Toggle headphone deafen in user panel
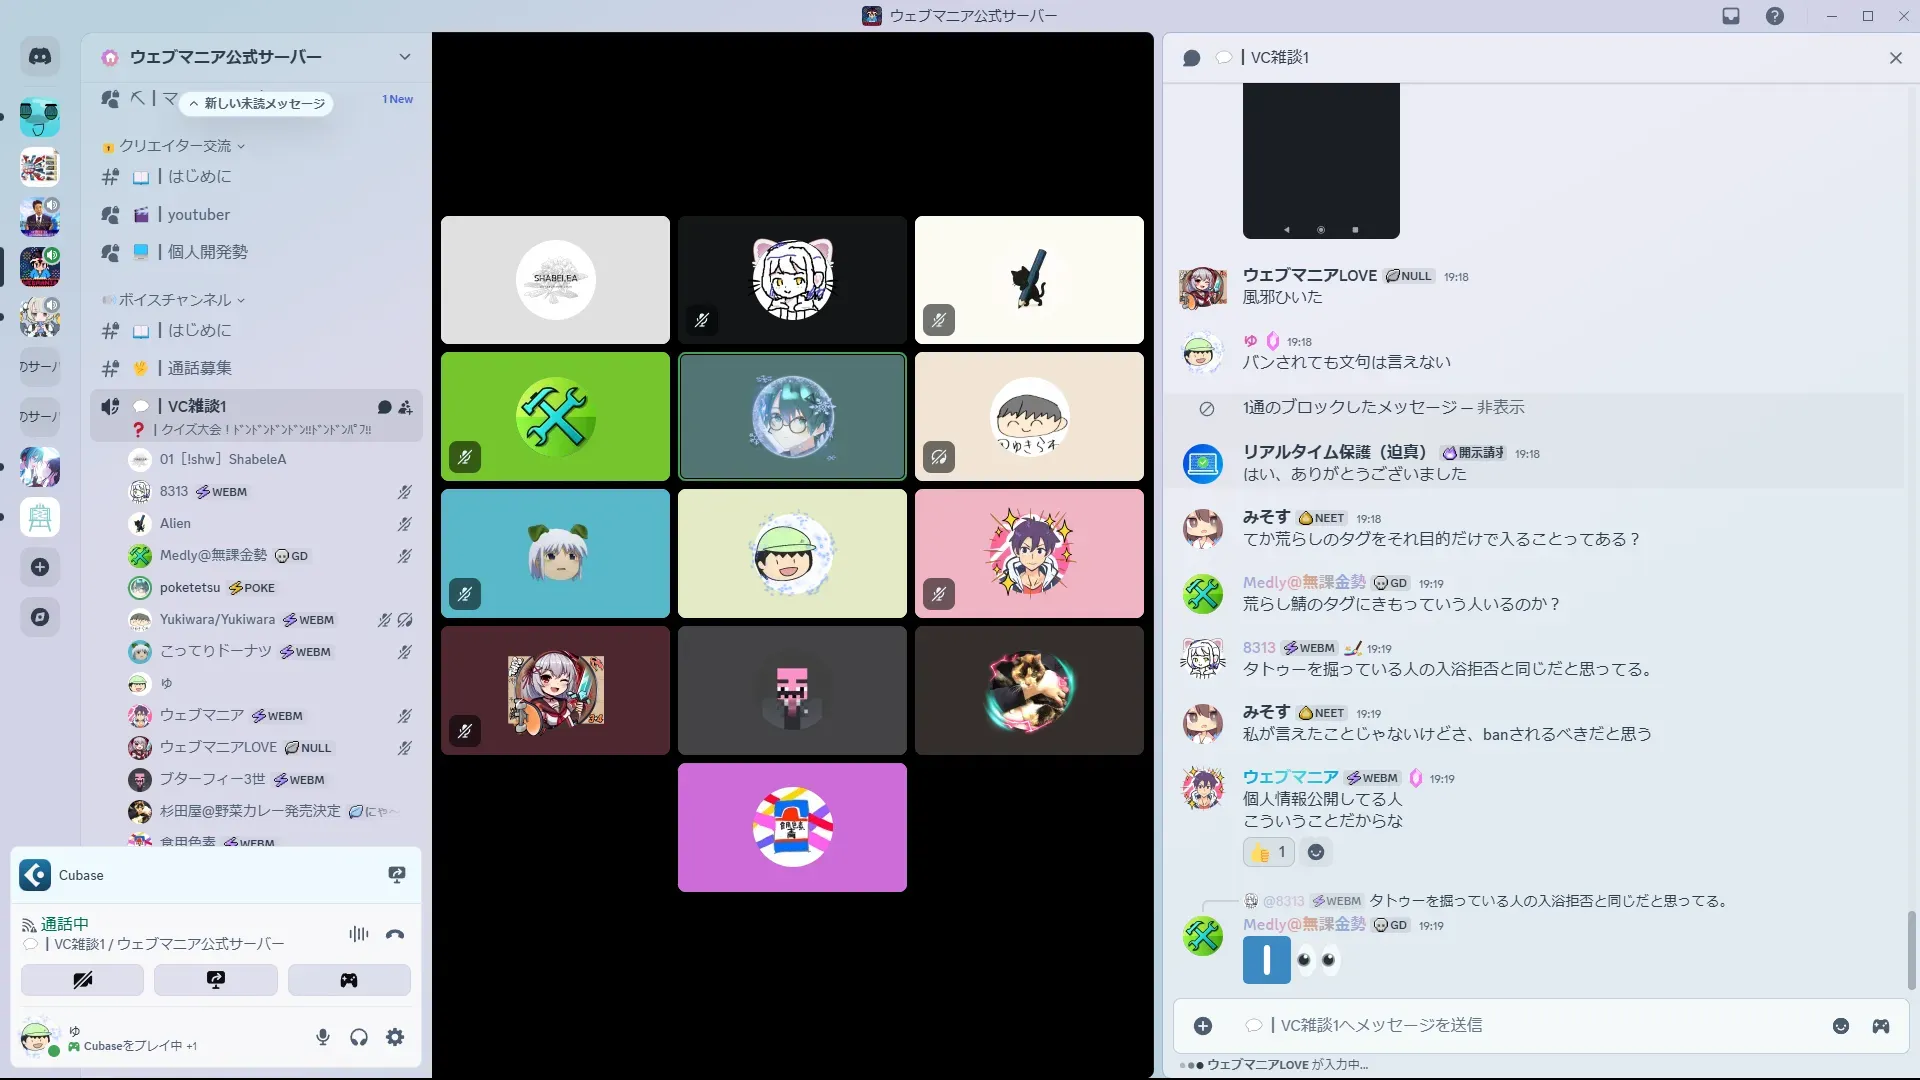The height and width of the screenshot is (1080, 1920). (359, 1037)
